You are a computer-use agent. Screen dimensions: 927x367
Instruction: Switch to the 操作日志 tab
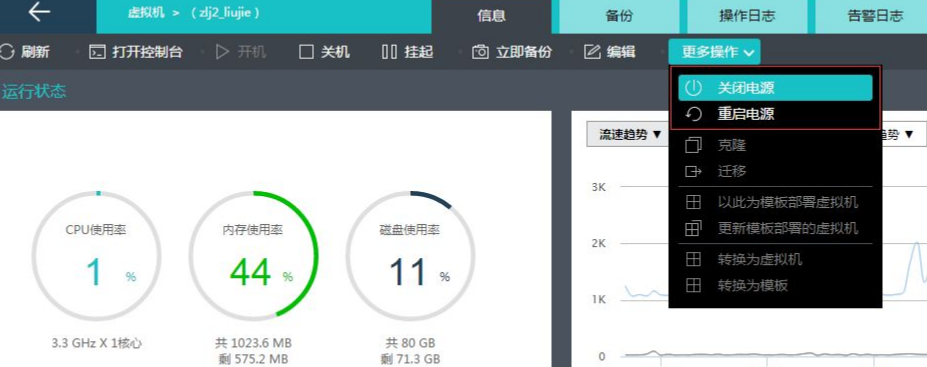[747, 17]
